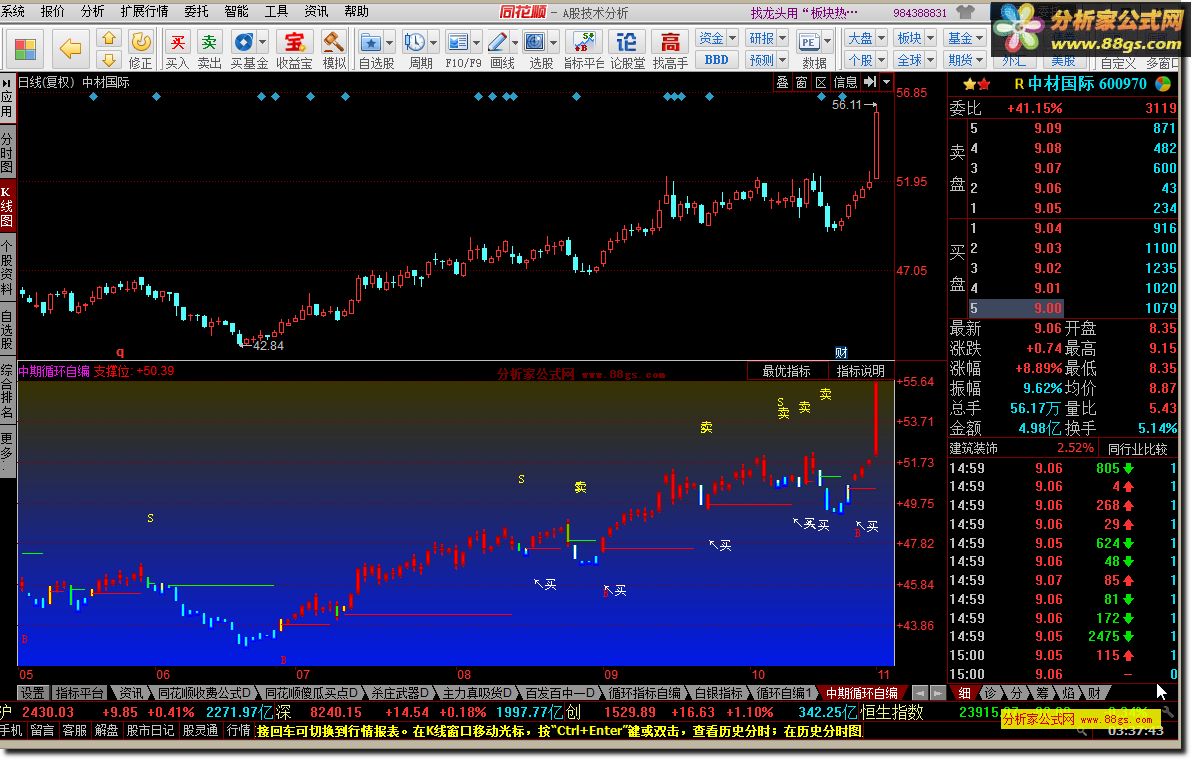1193x760 pixels.
Task: Expand the 资金 dropdown arrow
Action: (x=733, y=37)
